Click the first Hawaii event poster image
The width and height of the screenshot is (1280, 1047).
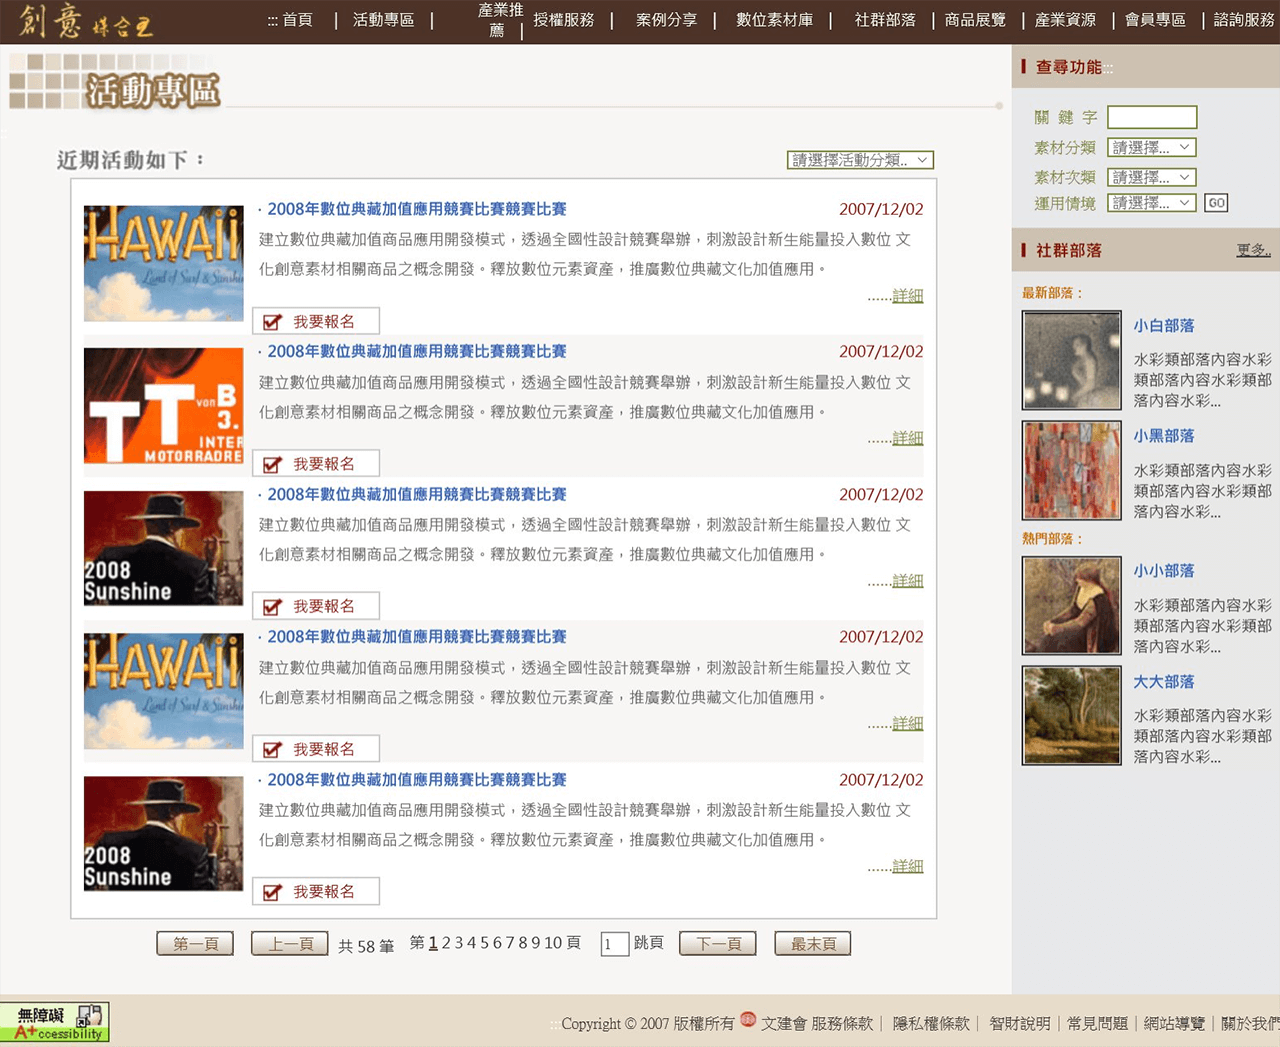pyautogui.click(x=163, y=263)
